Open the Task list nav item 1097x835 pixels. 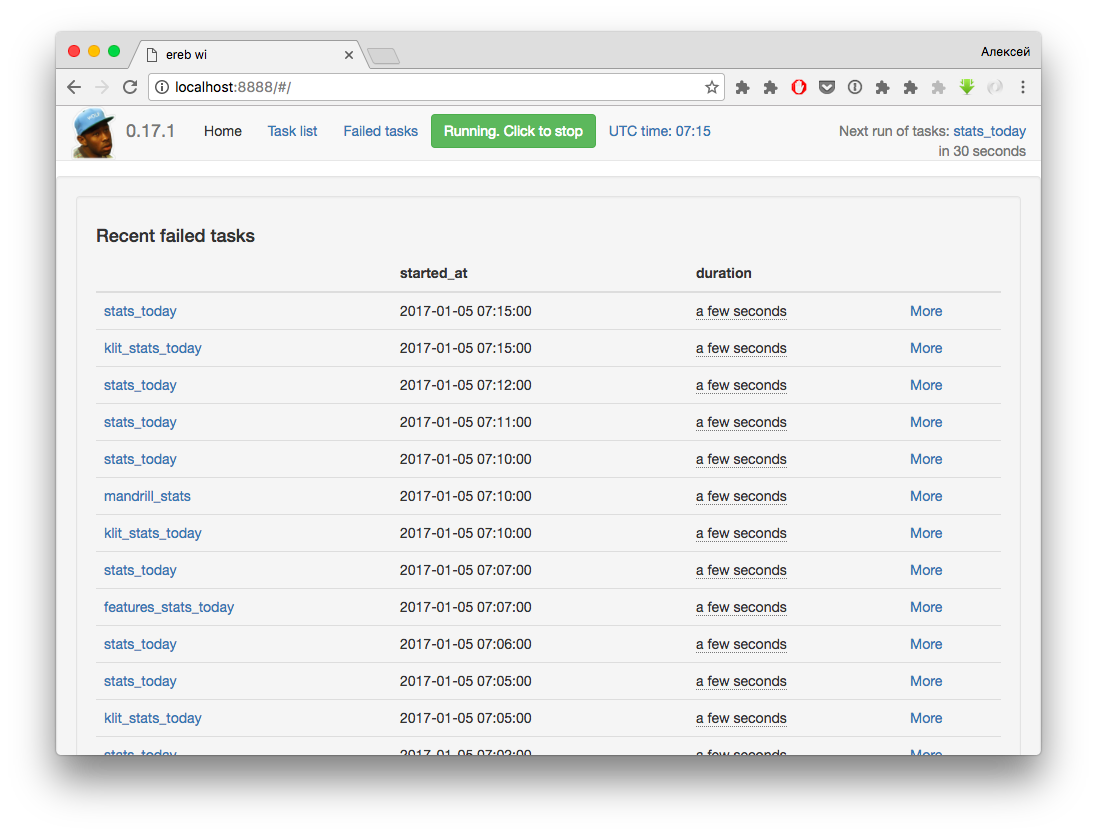tap(292, 131)
